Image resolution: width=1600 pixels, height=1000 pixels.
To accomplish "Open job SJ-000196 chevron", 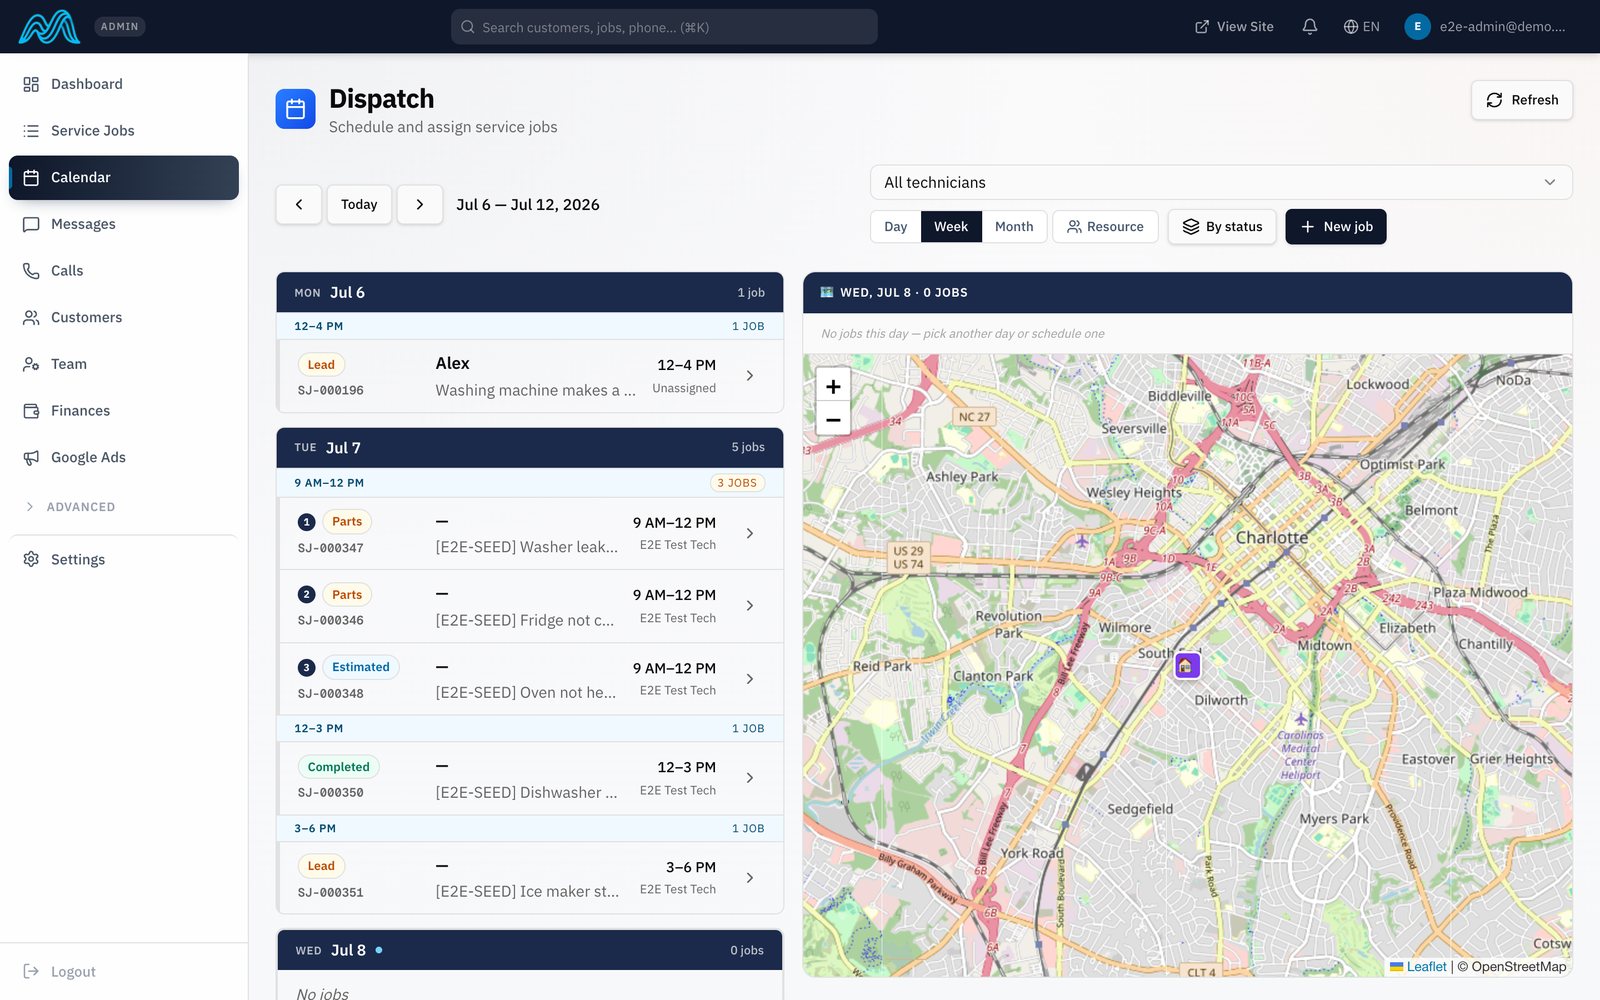I will [x=750, y=376].
